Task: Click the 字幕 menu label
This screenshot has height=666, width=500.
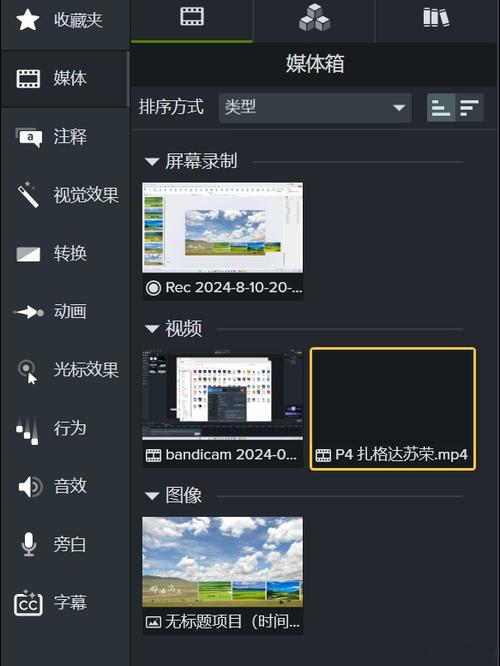Action: pyautogui.click(x=70, y=603)
